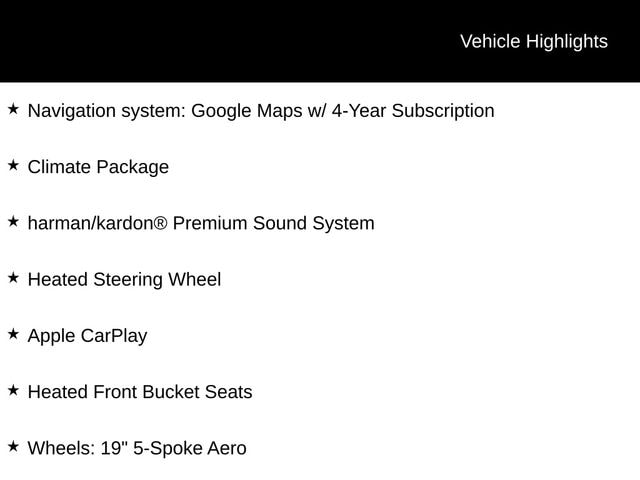Click the star icon beside Navigation system

(13, 108)
